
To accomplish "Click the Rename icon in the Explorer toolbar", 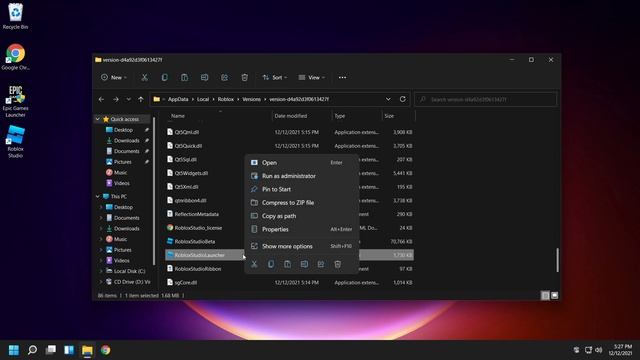I will 204,78.
